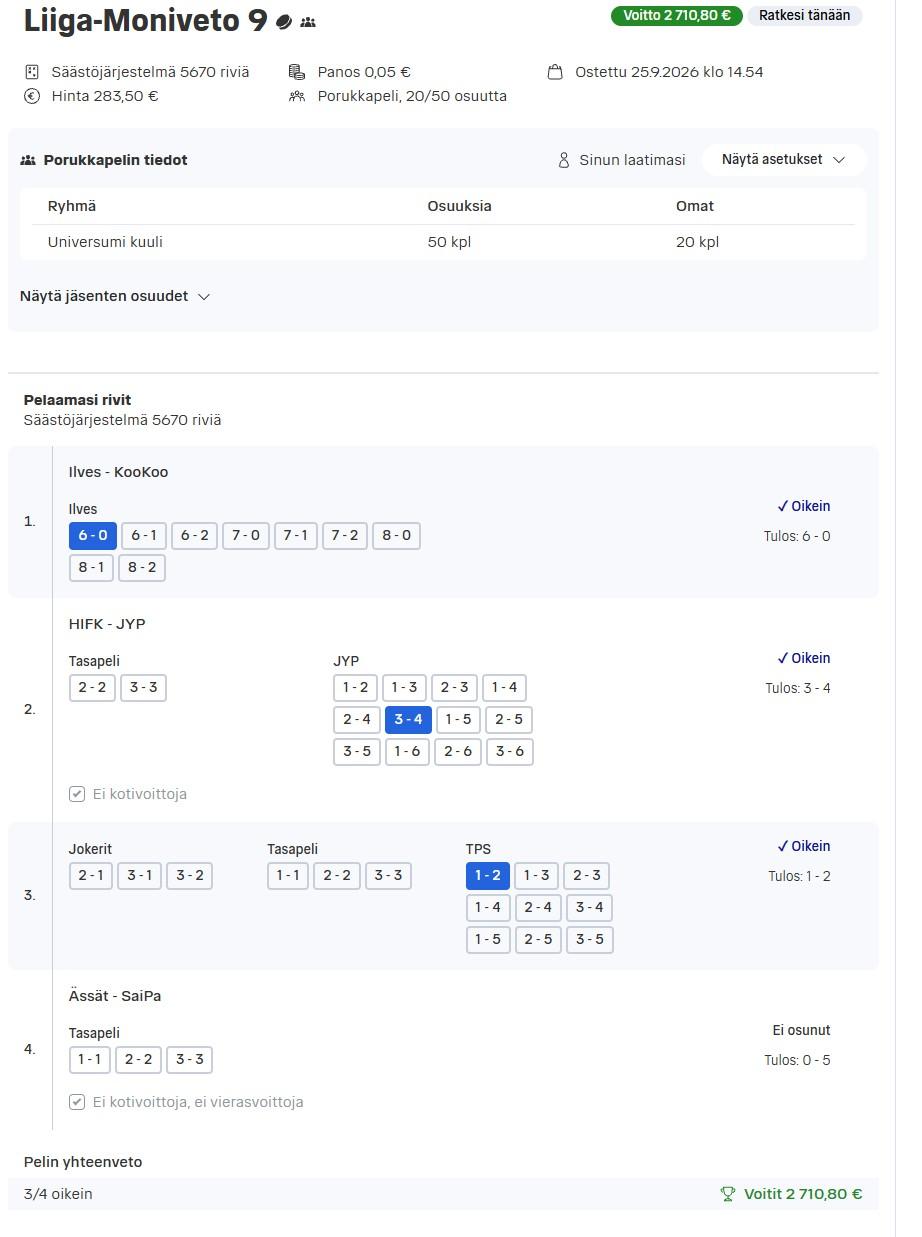Click the hockey puck icon beside the title
The image size is (922, 1237).
tap(284, 21)
